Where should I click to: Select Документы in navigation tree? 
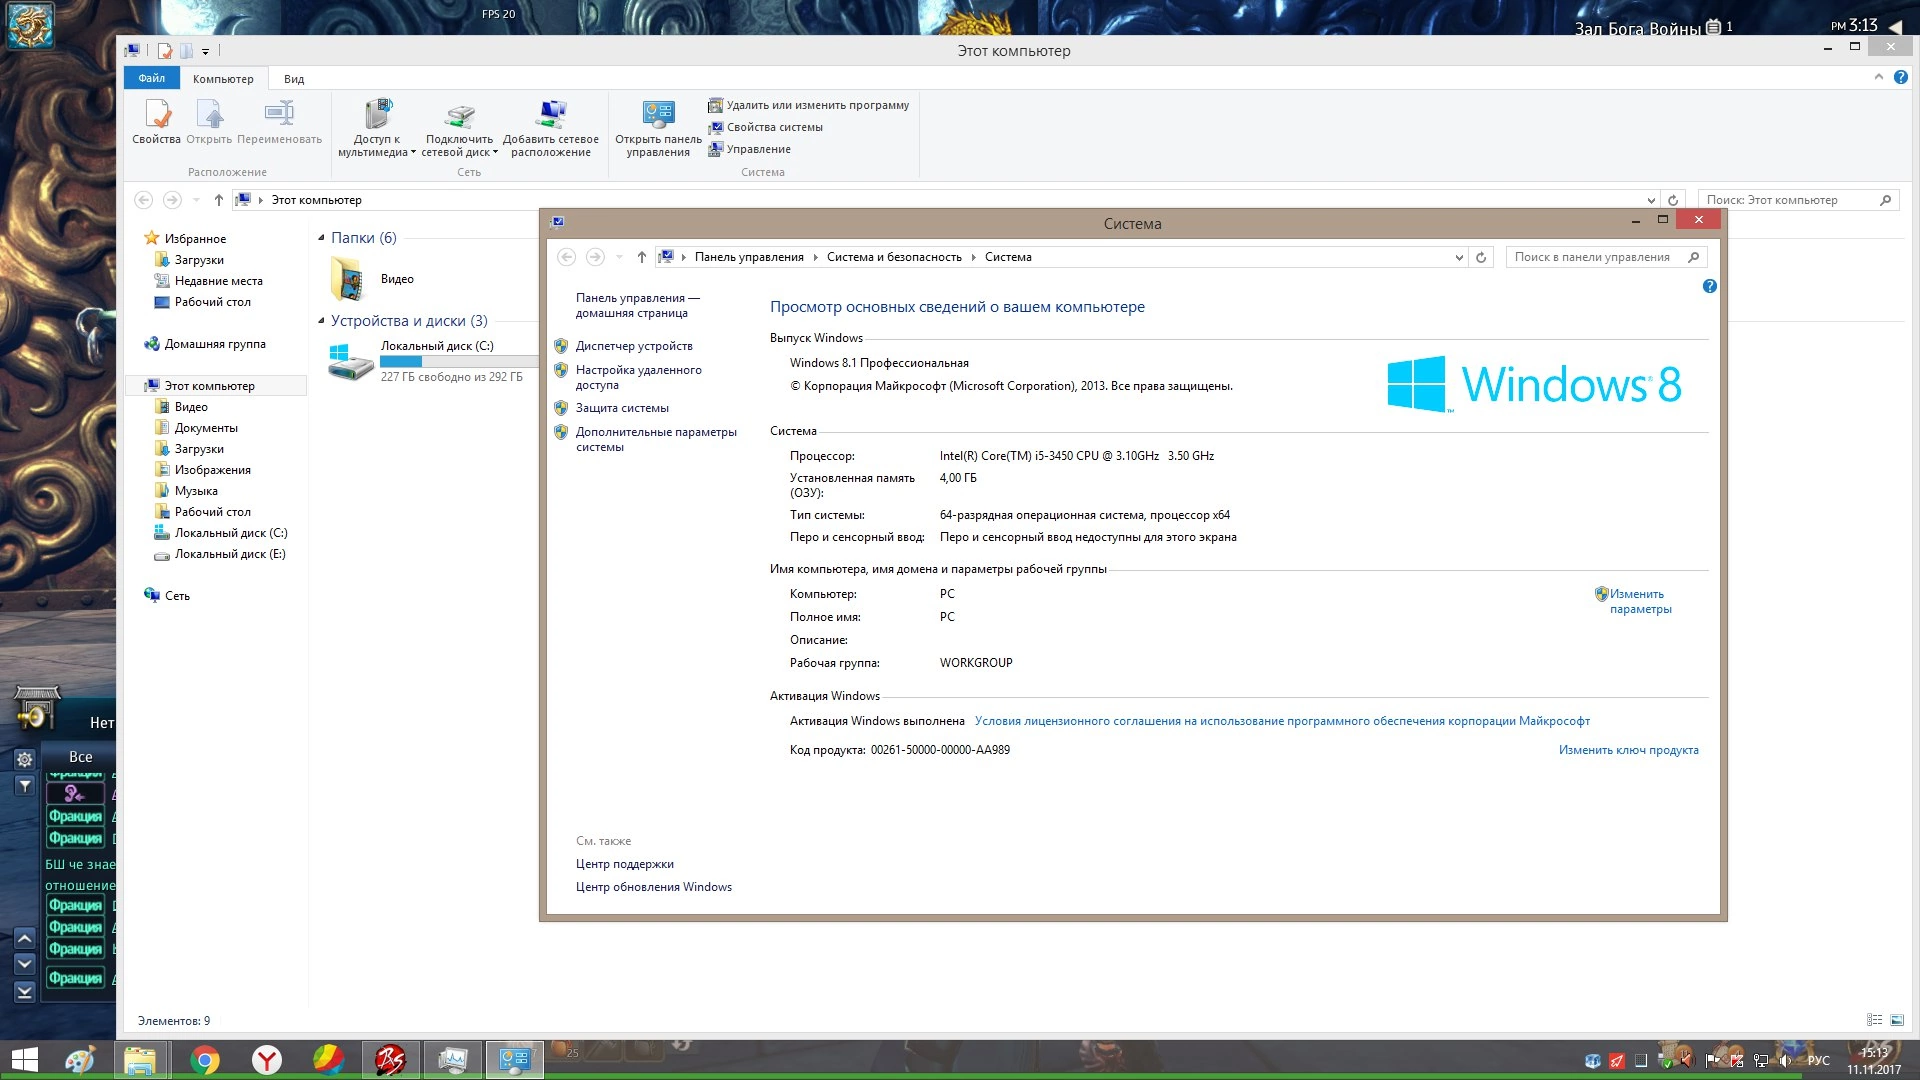(x=206, y=428)
